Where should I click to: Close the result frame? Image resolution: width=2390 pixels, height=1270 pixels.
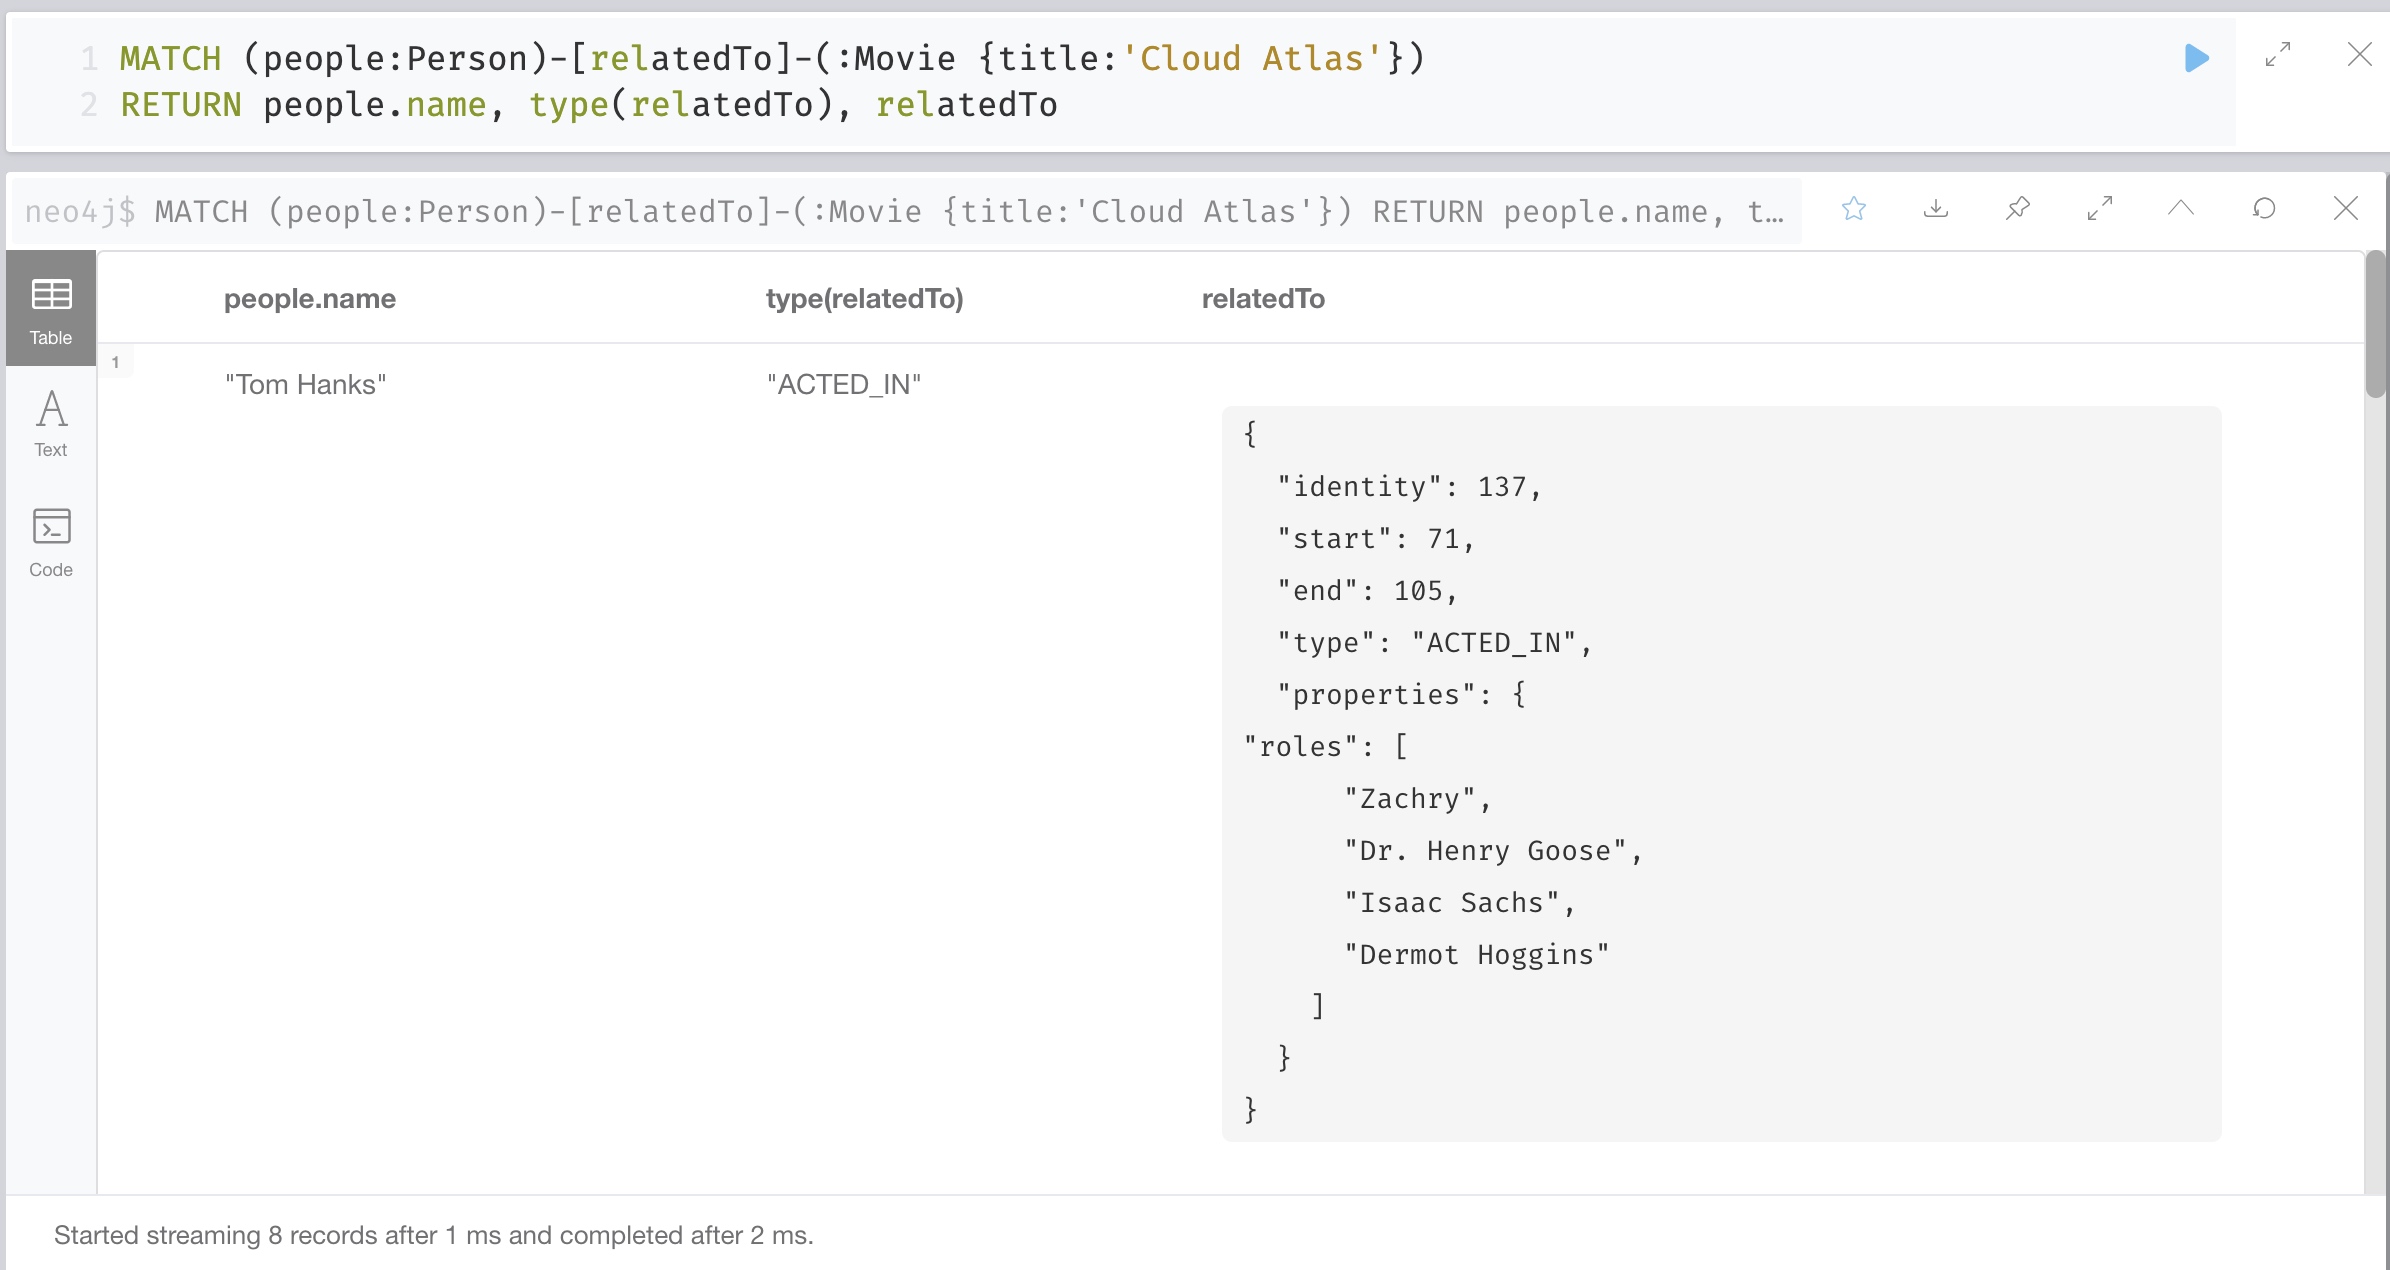click(2345, 208)
